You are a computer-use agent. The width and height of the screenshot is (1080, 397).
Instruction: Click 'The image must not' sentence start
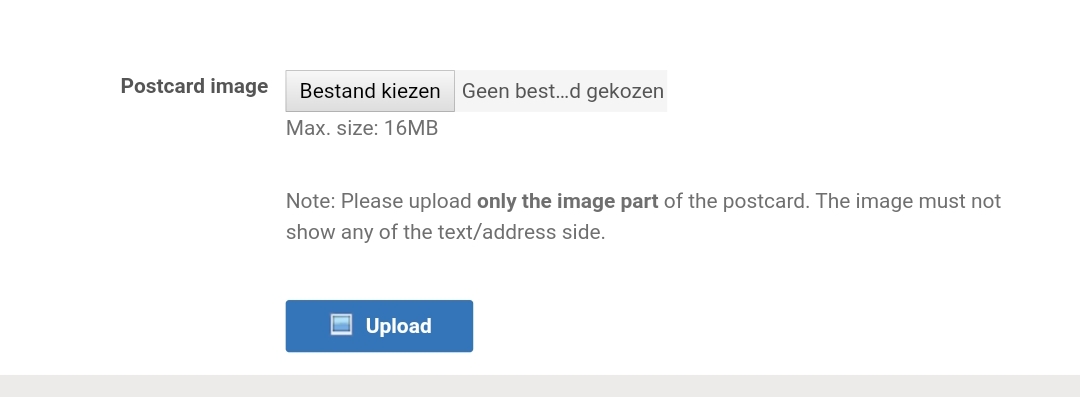908,201
